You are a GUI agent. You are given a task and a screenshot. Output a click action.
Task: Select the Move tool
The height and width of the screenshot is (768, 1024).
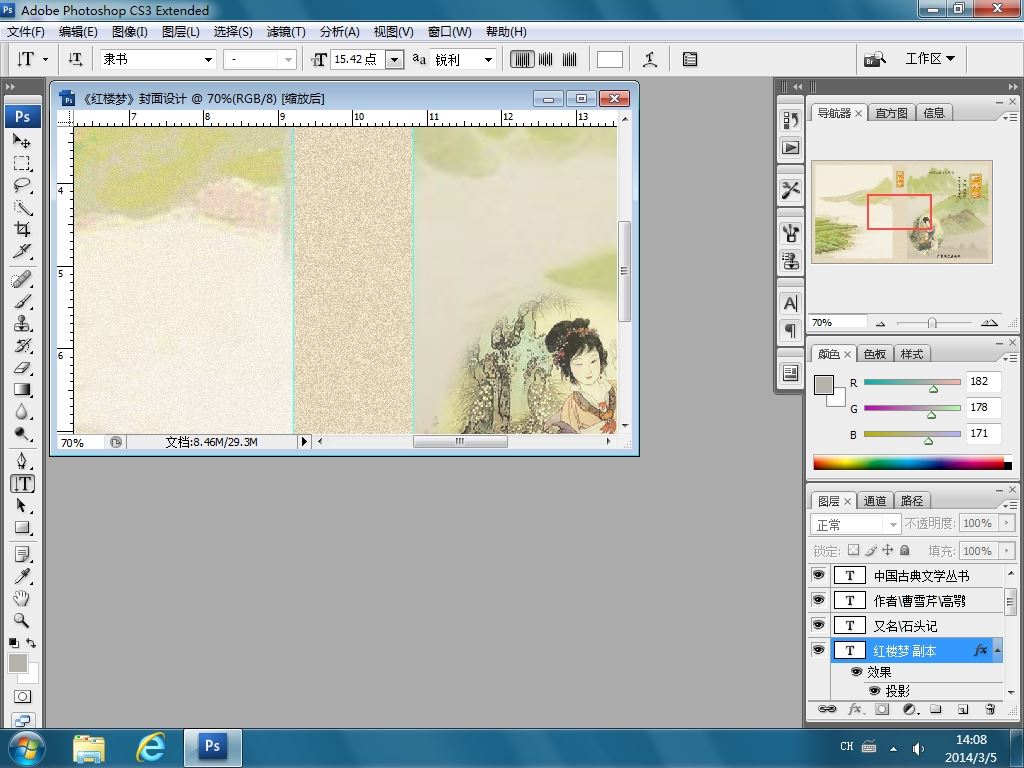click(x=22, y=140)
